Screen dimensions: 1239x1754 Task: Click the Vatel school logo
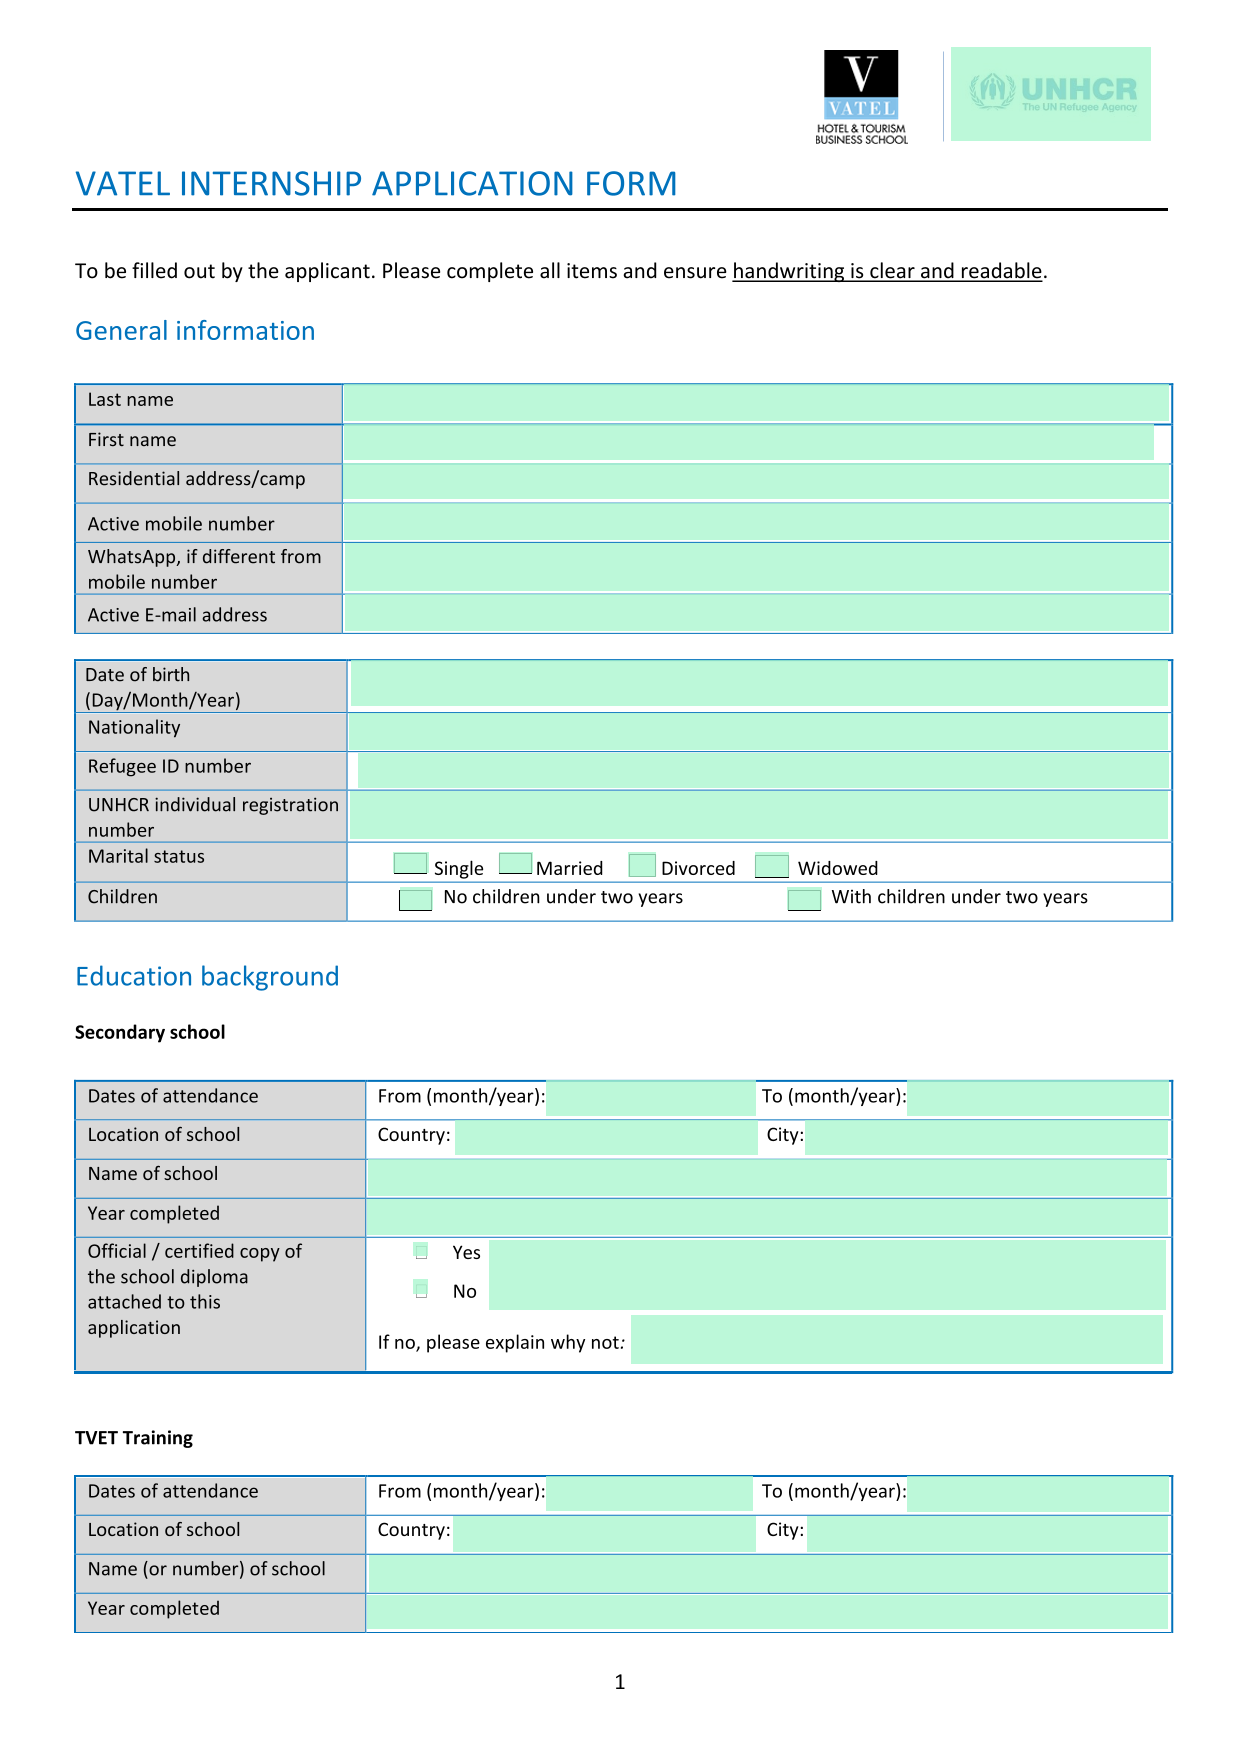pyautogui.click(x=861, y=97)
